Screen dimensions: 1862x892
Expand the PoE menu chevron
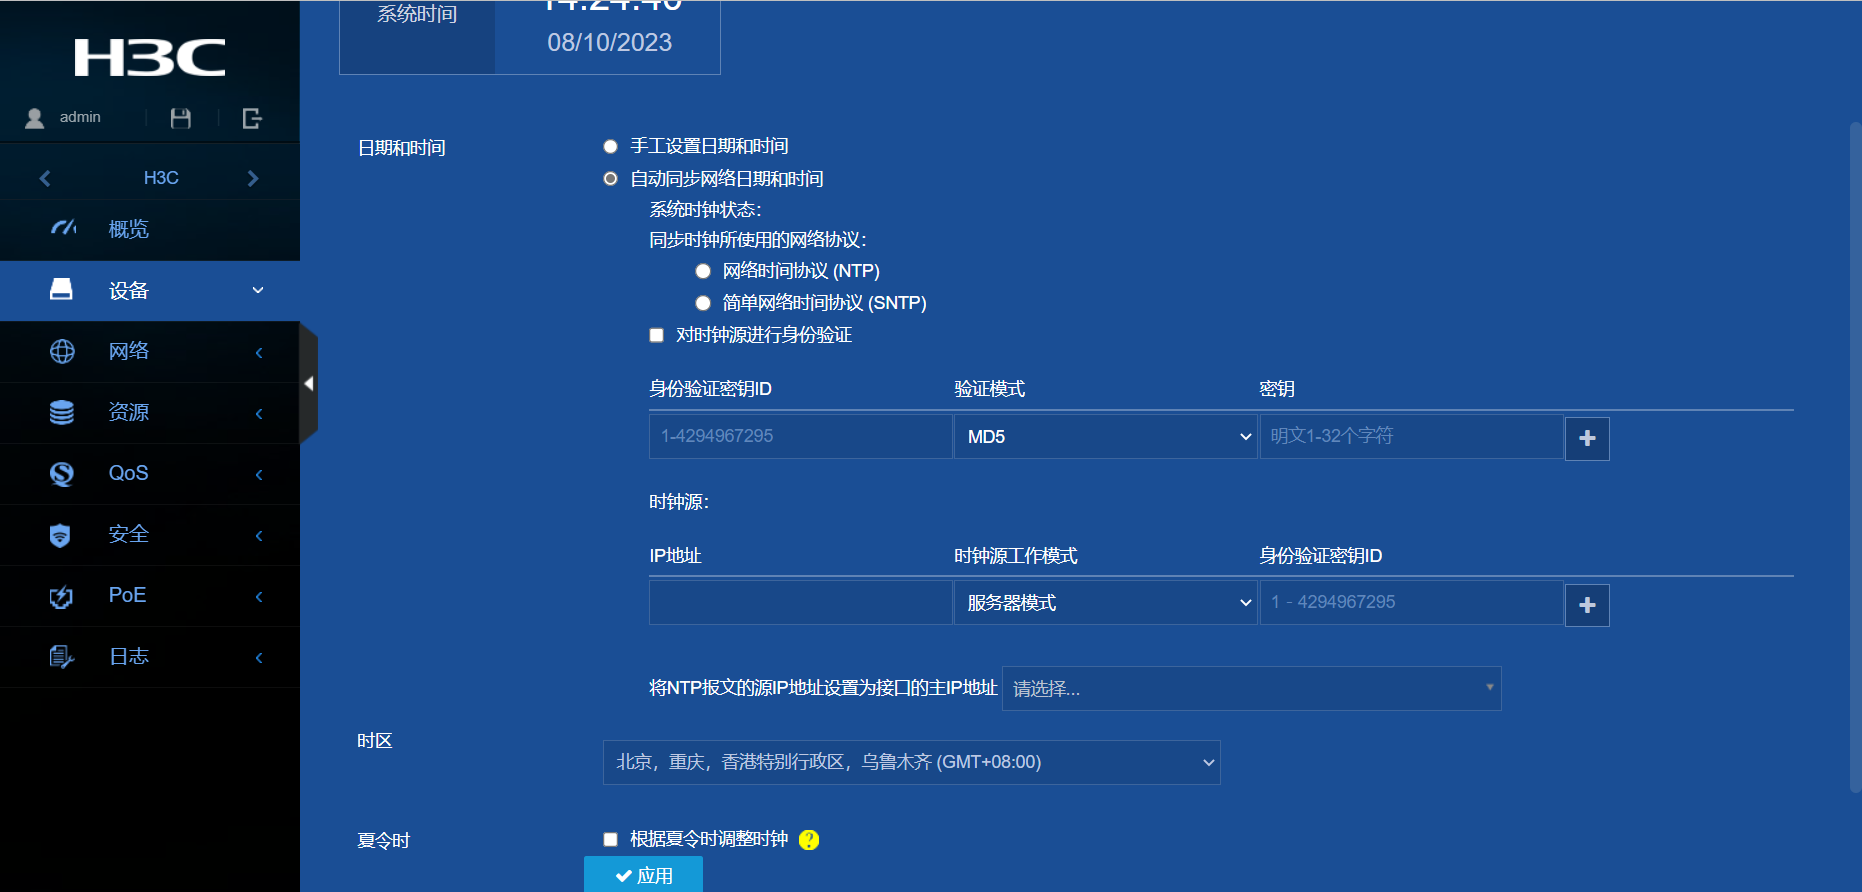(x=259, y=596)
